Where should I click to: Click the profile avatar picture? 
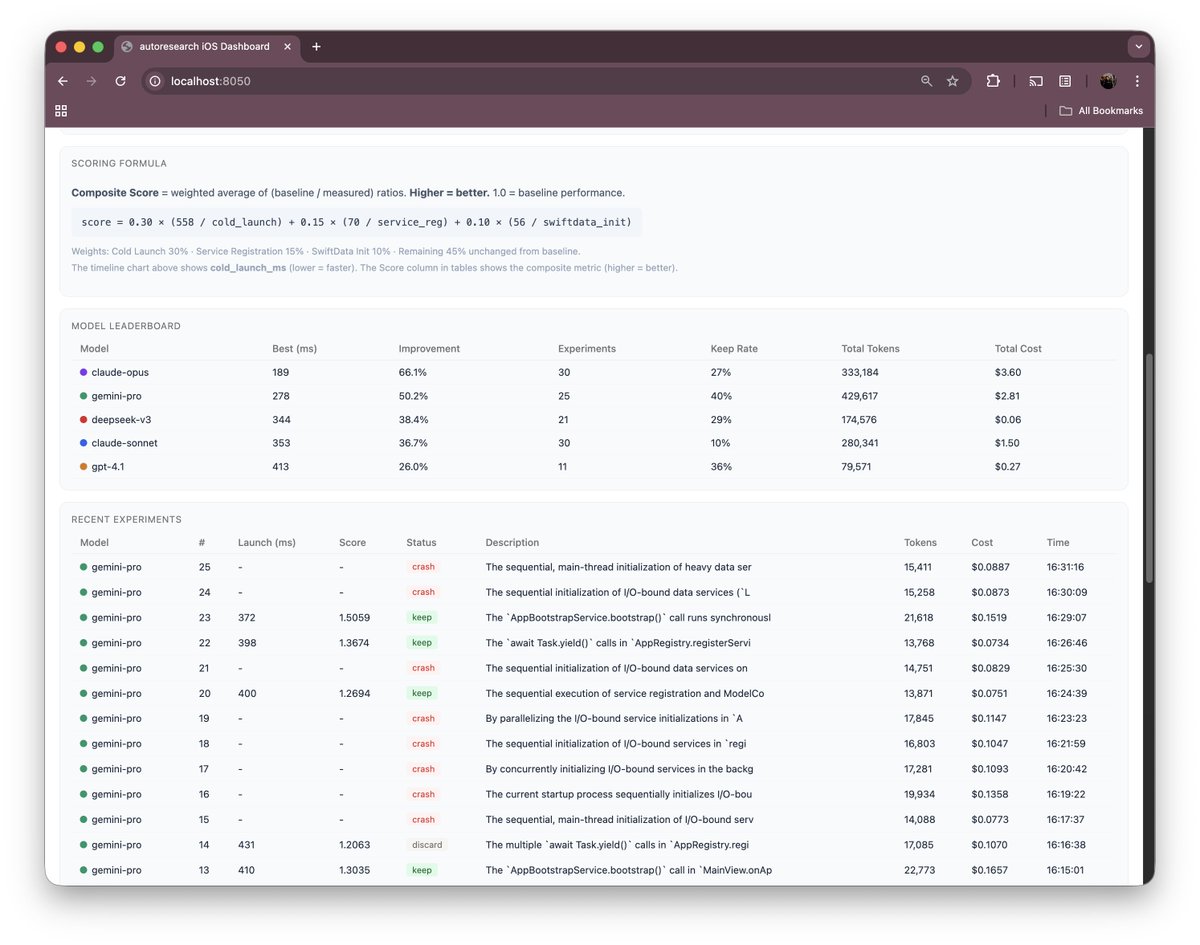click(1107, 81)
